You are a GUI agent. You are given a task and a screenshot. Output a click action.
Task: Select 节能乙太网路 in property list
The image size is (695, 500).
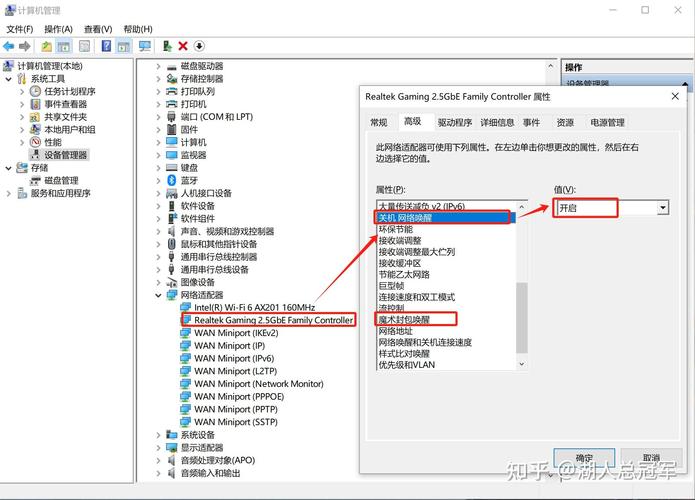point(404,274)
